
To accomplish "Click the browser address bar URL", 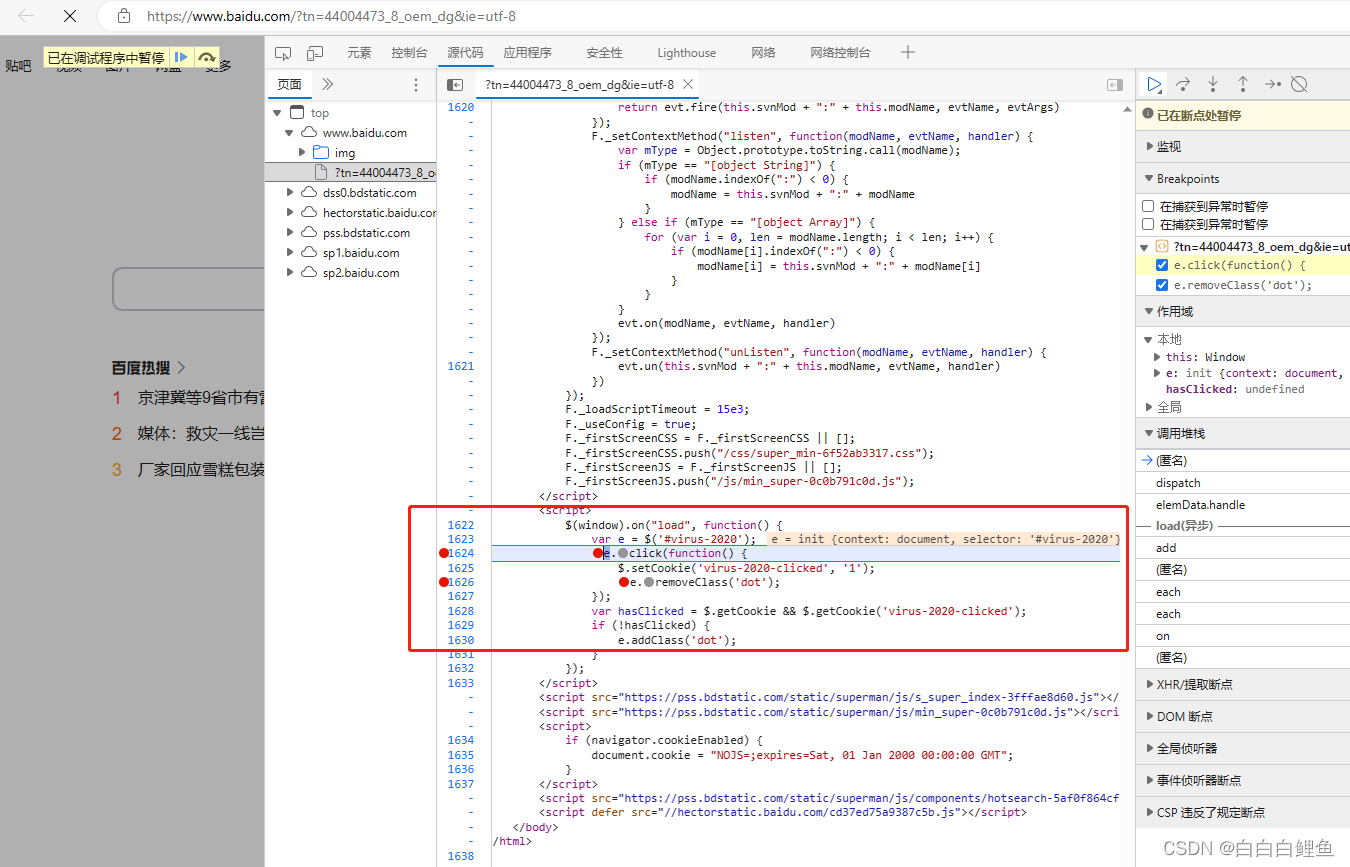I will pos(331,16).
